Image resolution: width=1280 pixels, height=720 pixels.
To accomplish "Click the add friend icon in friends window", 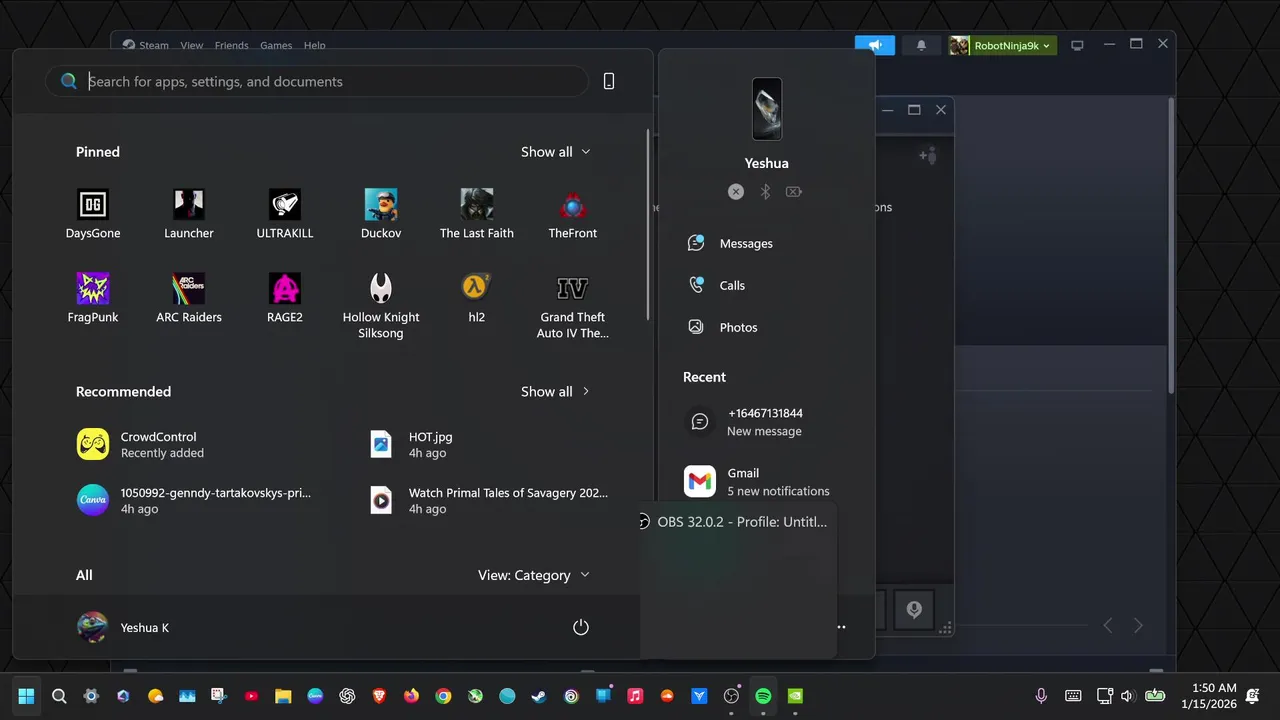I will pyautogui.click(x=928, y=155).
